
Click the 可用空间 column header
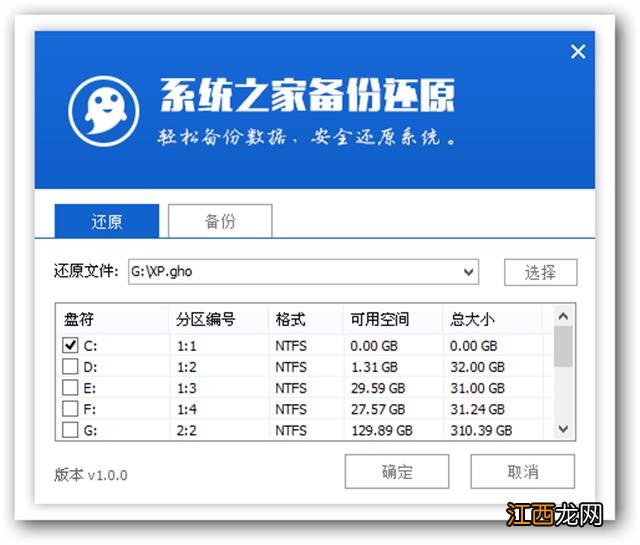click(x=393, y=319)
